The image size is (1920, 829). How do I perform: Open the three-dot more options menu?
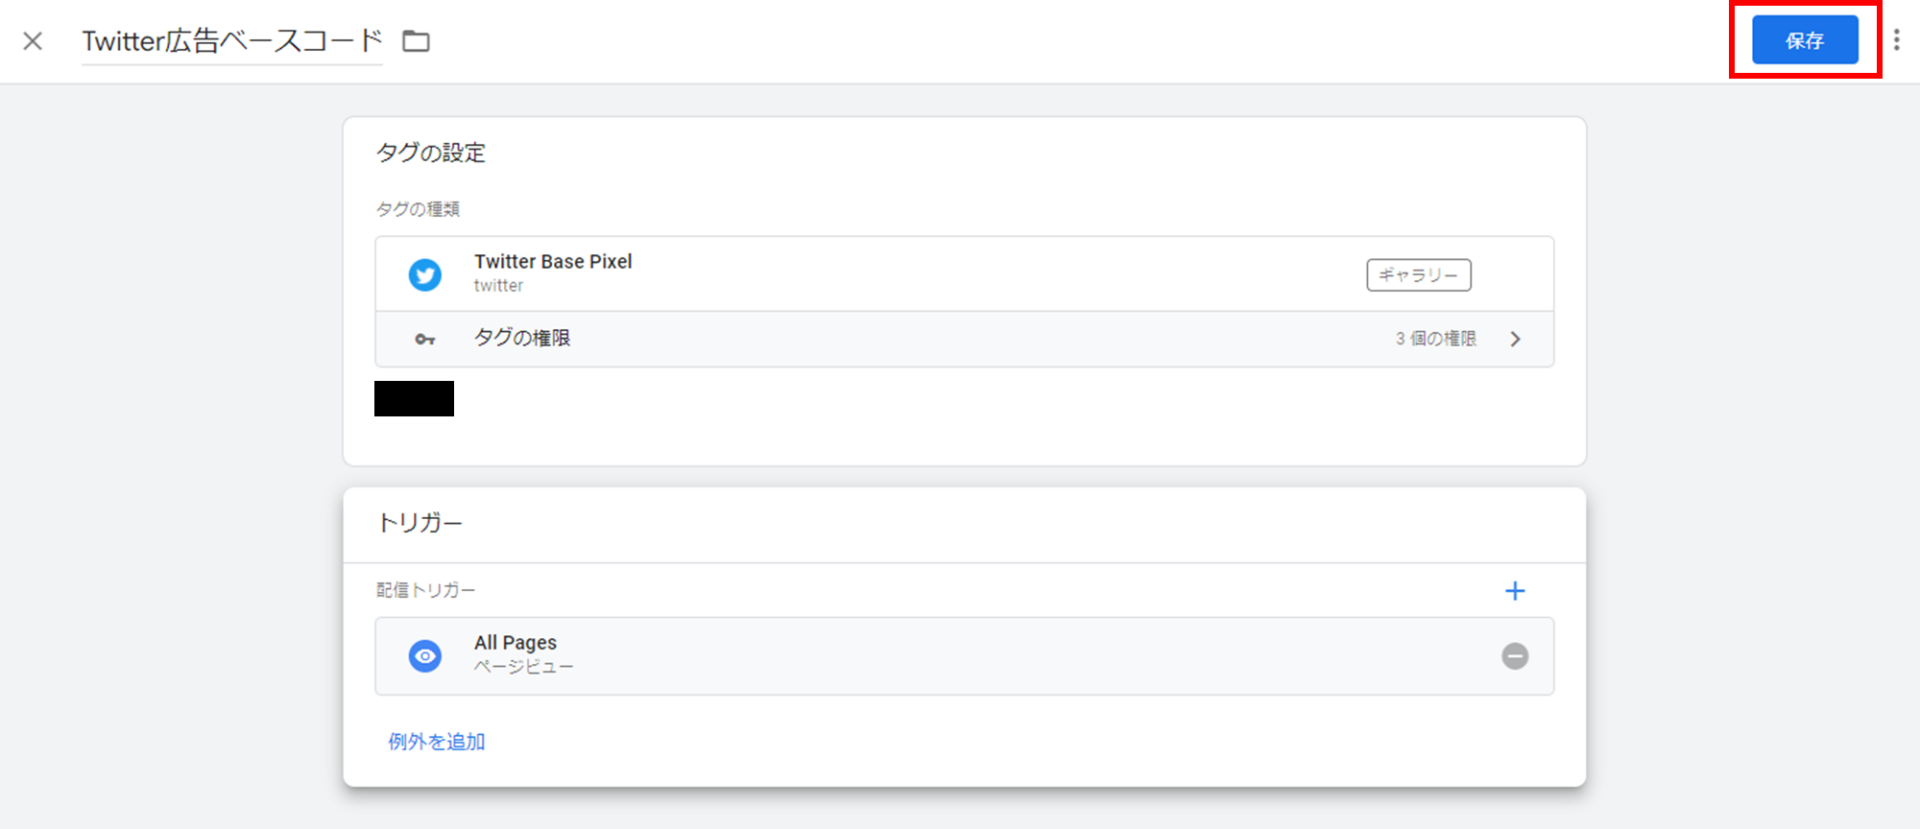[1896, 40]
